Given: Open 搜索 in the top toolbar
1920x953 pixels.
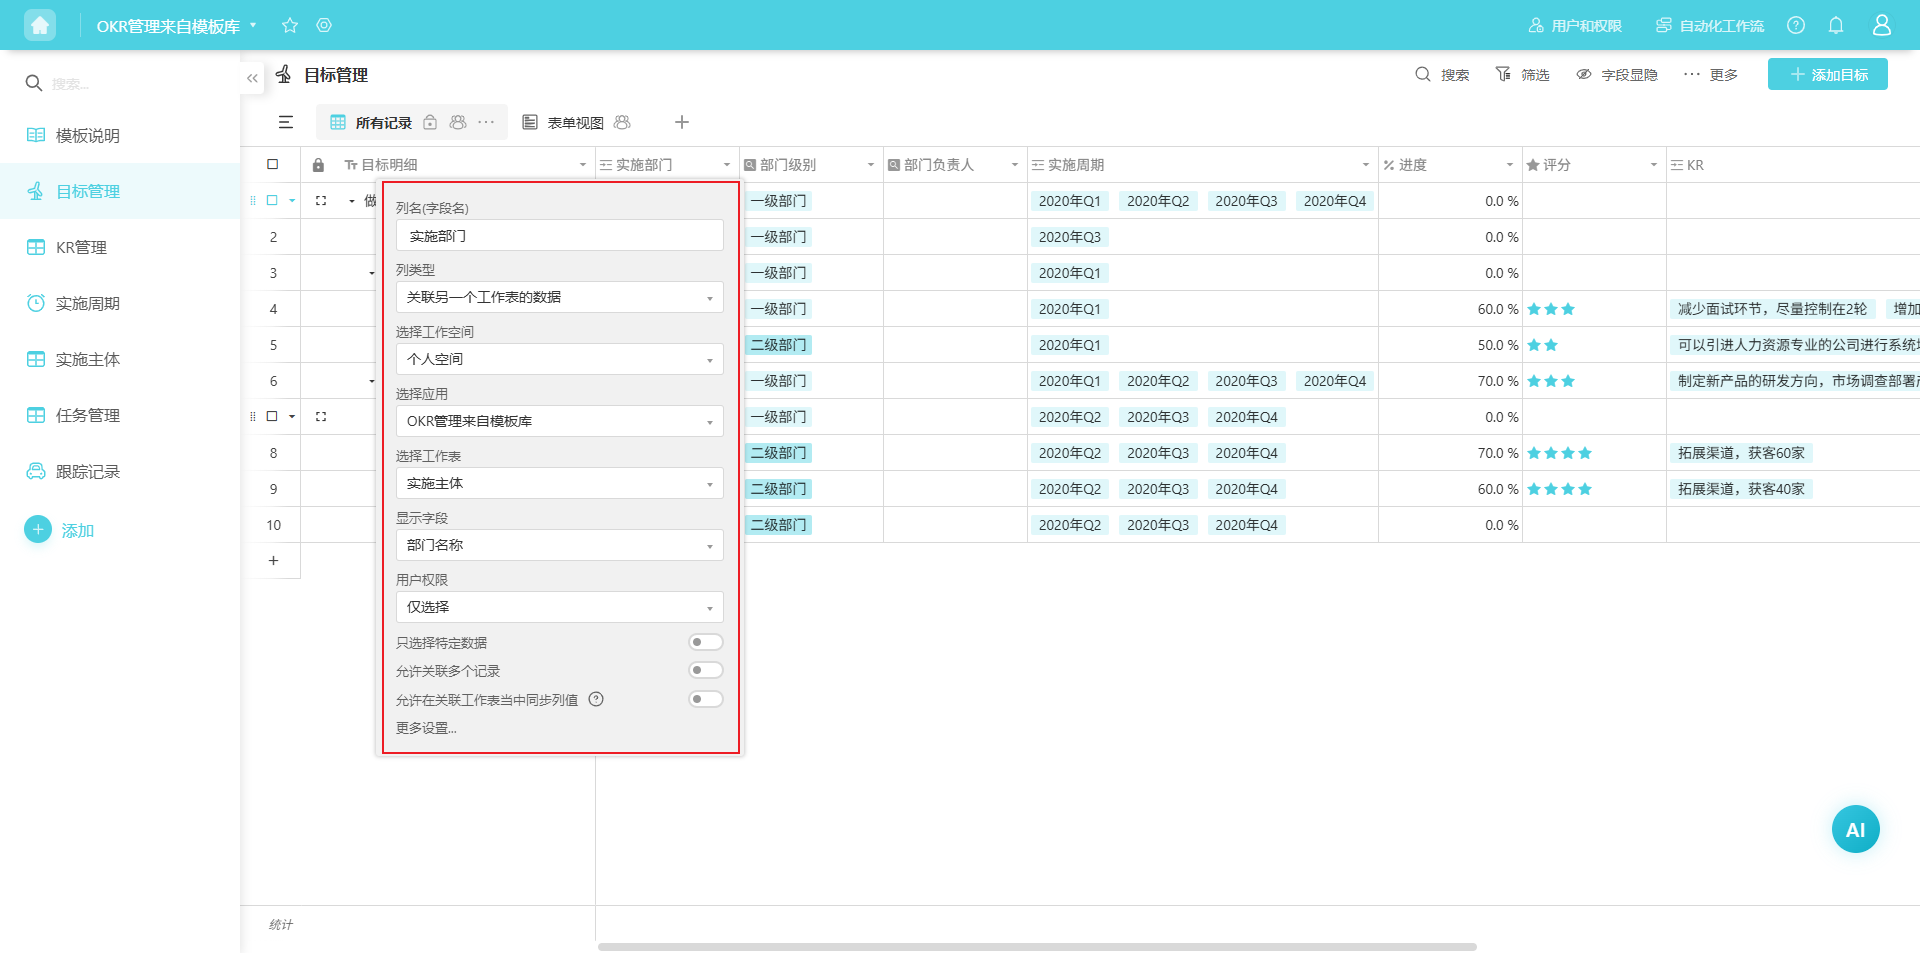Looking at the screenshot, I should pos(1442,75).
